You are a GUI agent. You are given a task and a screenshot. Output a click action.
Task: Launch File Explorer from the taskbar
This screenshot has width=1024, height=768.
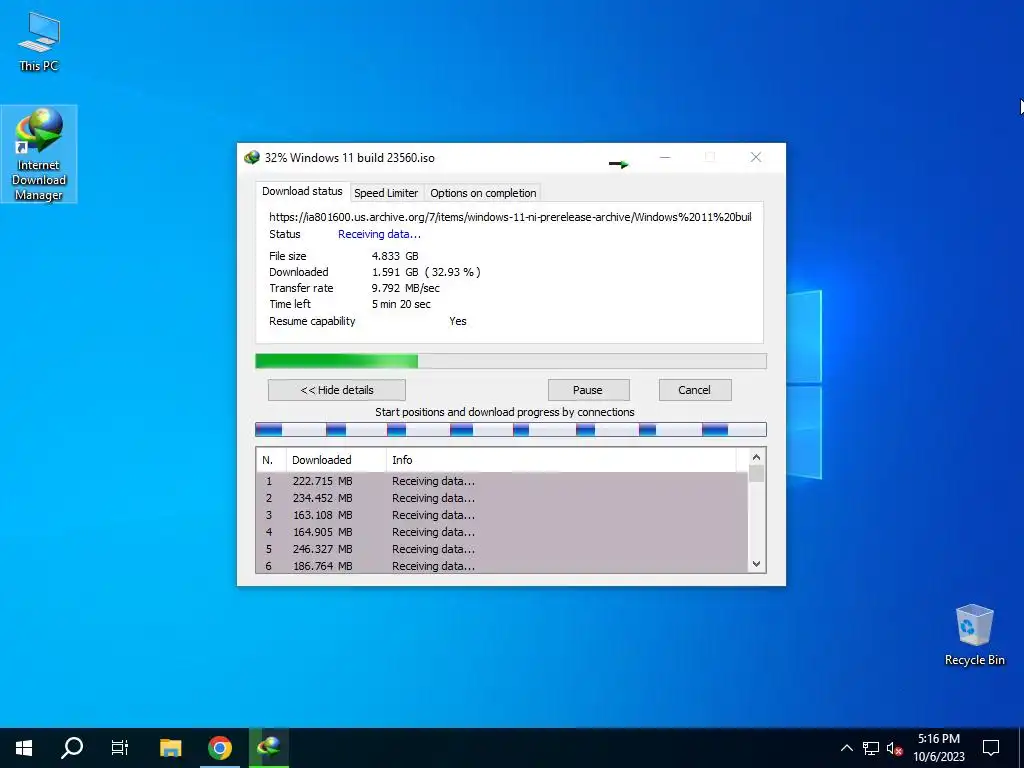tap(170, 748)
